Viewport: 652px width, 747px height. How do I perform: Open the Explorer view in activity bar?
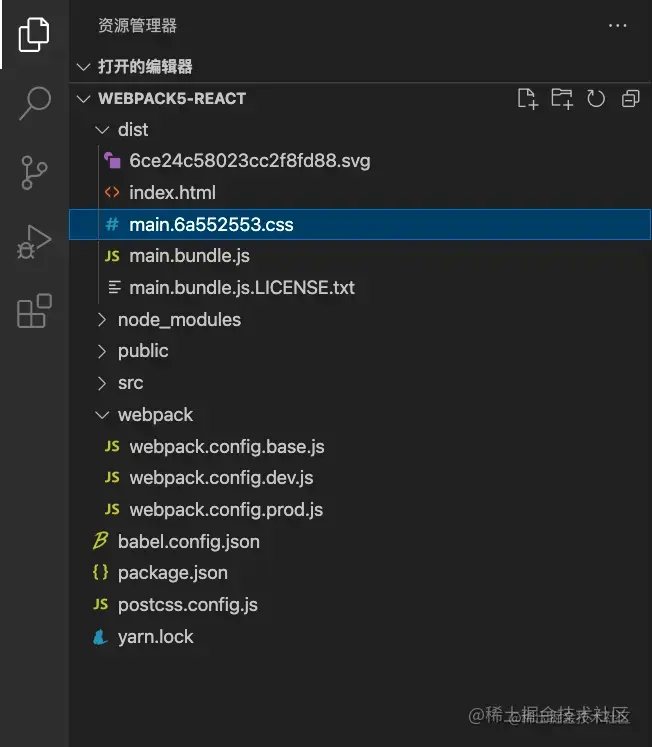coord(34,34)
